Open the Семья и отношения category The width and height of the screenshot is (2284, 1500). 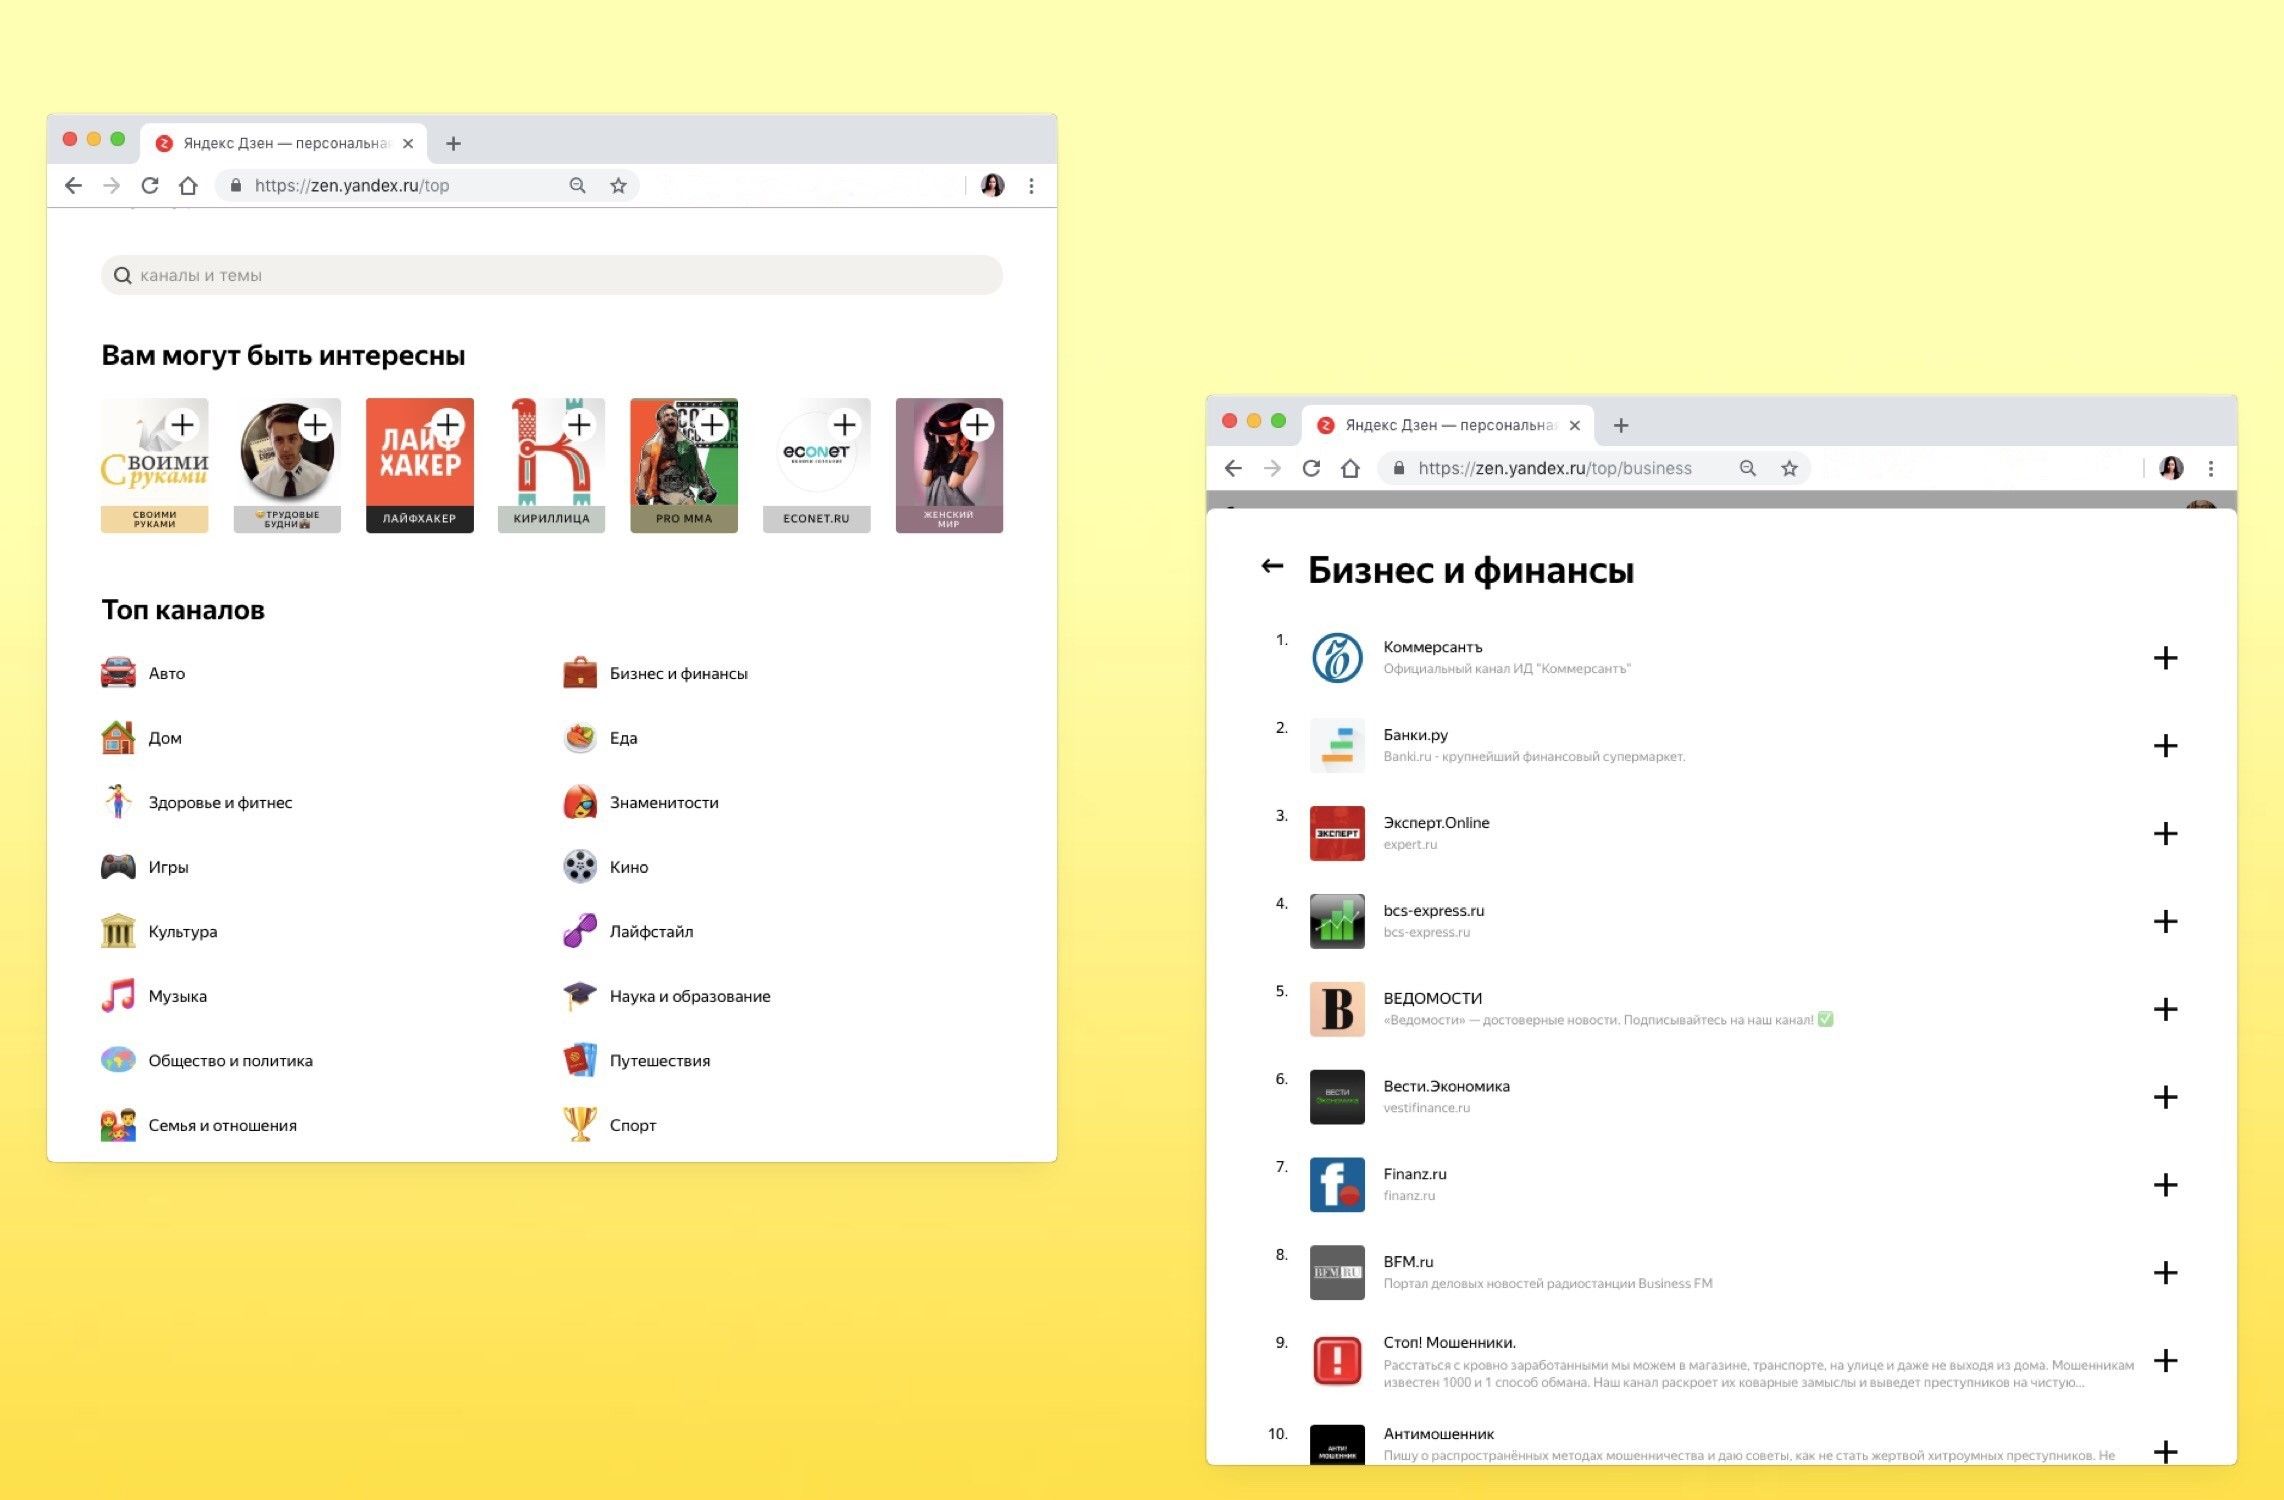[x=199, y=1125]
